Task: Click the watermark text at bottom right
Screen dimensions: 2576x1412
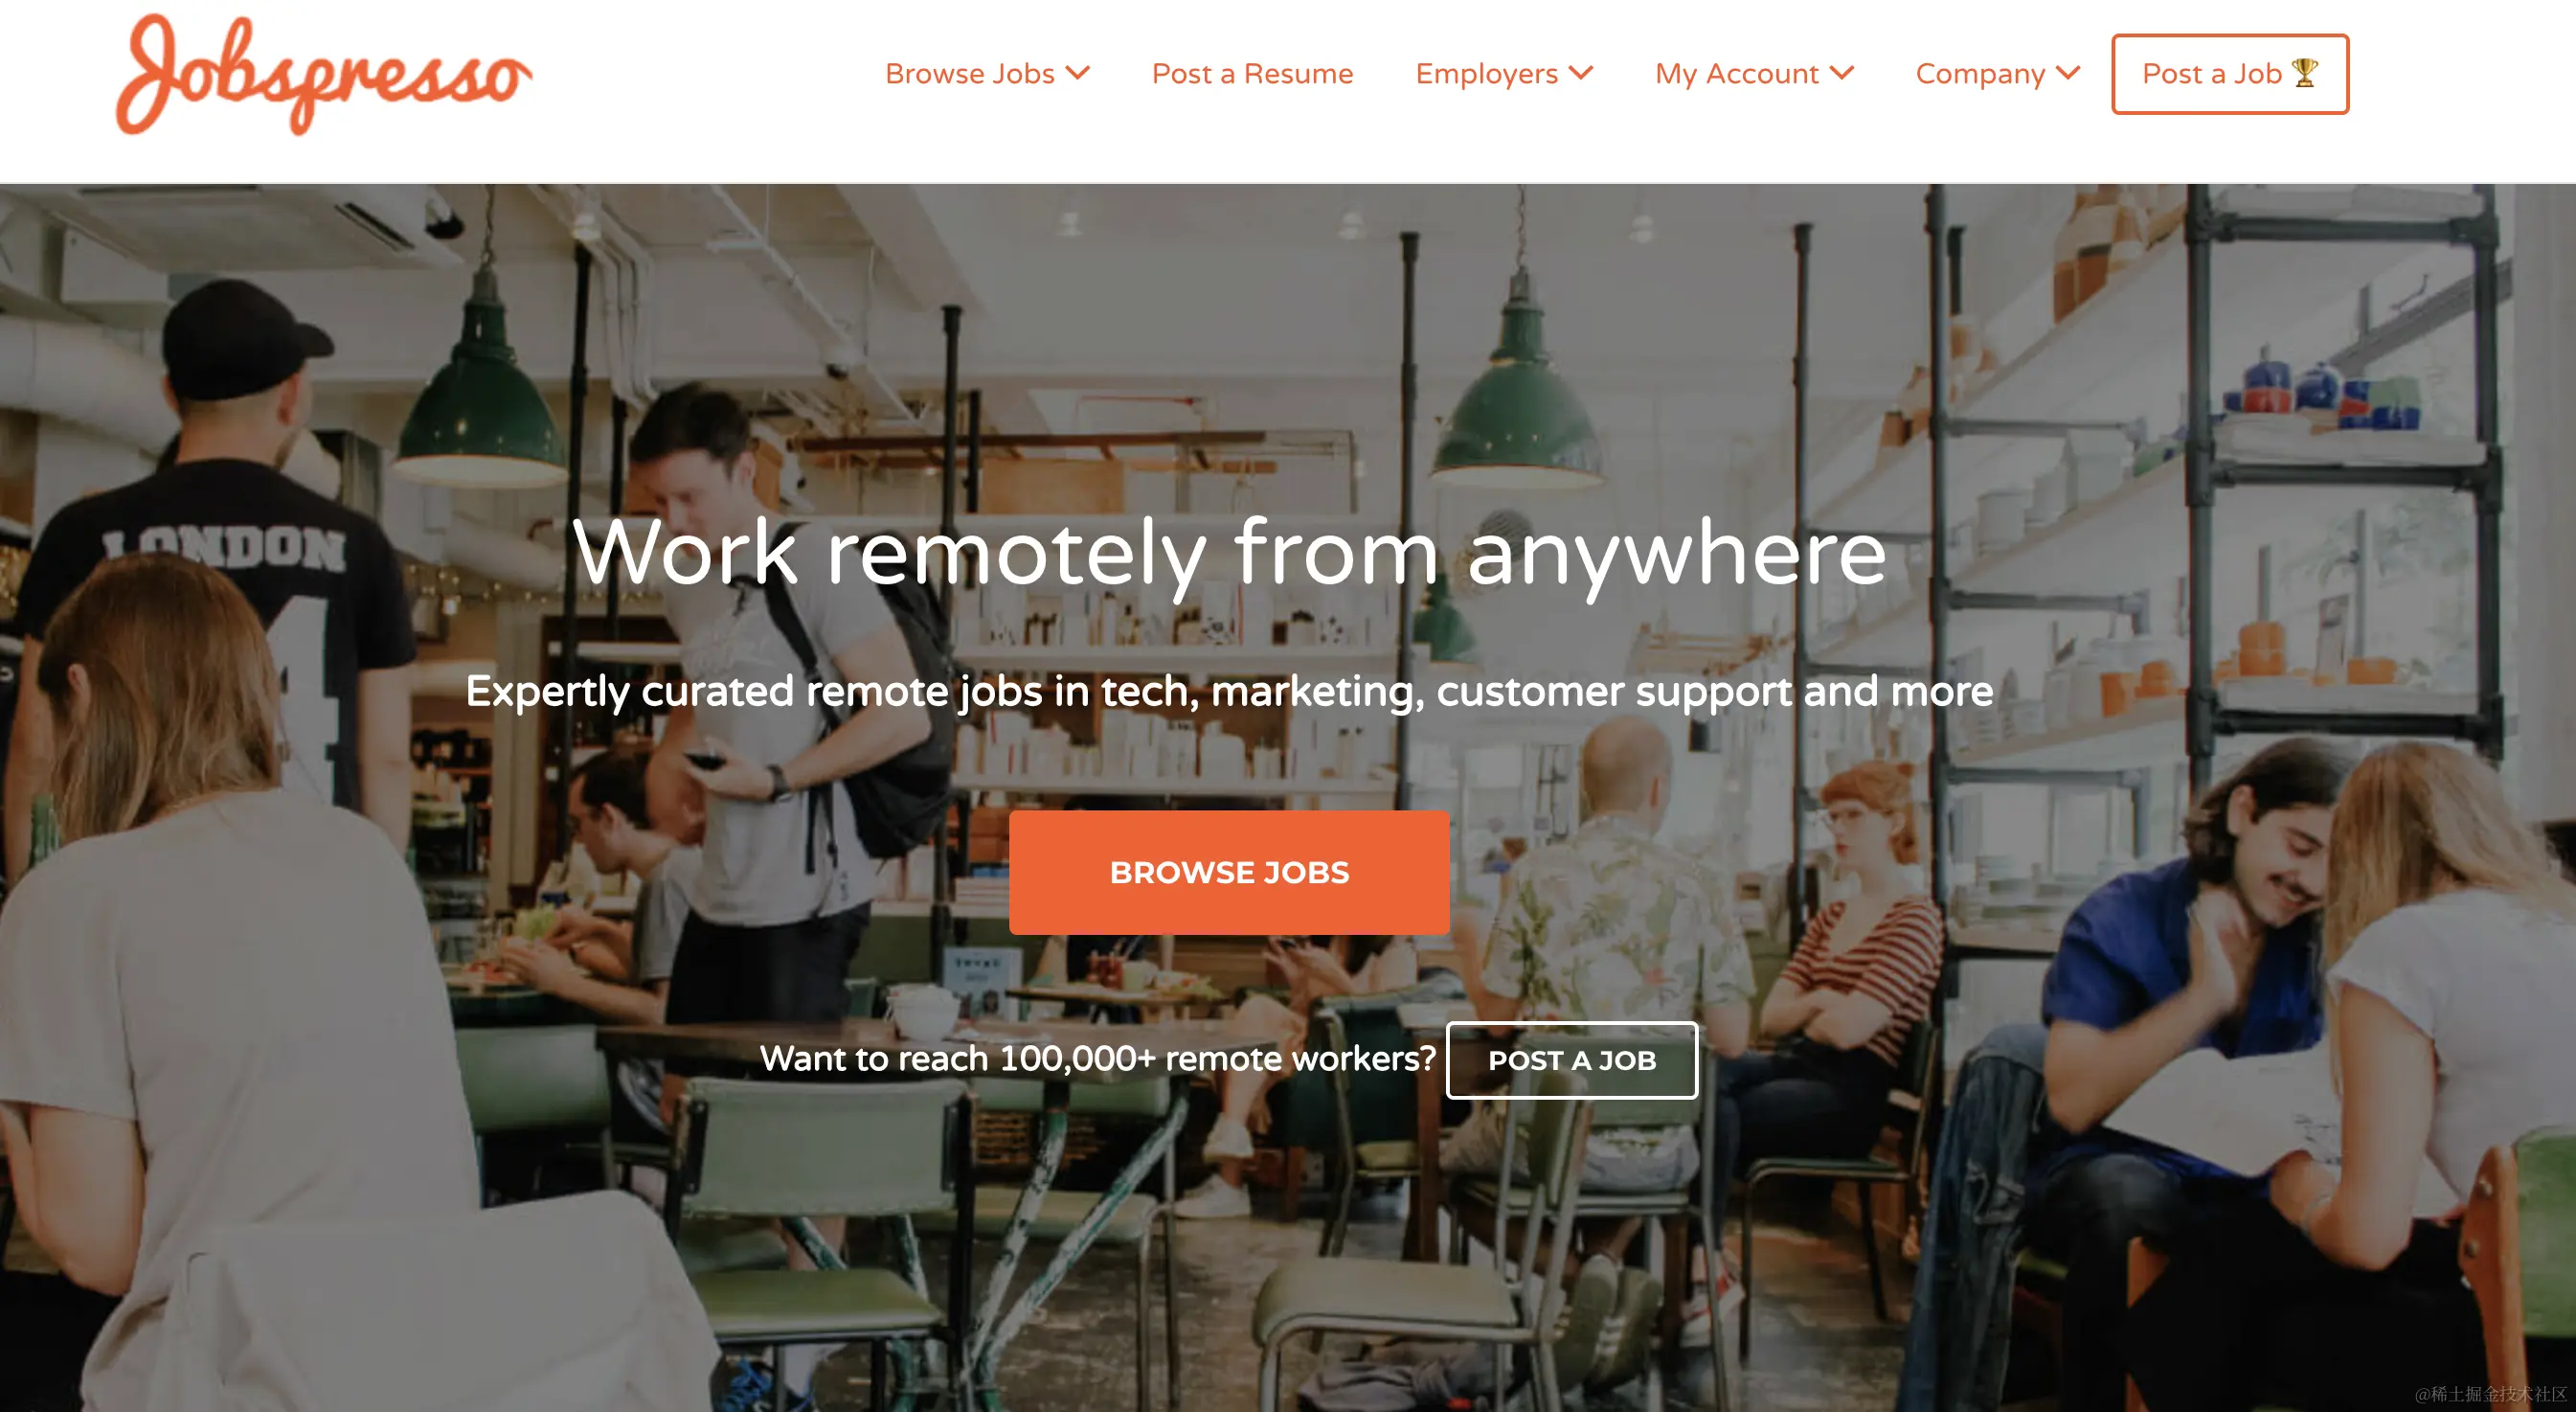Action: [2490, 1394]
